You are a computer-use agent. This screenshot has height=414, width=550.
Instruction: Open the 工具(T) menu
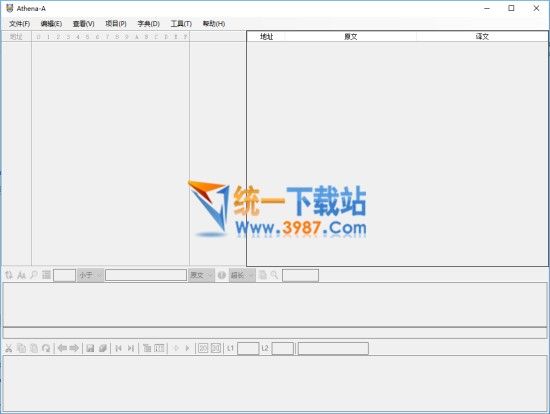tap(181, 24)
